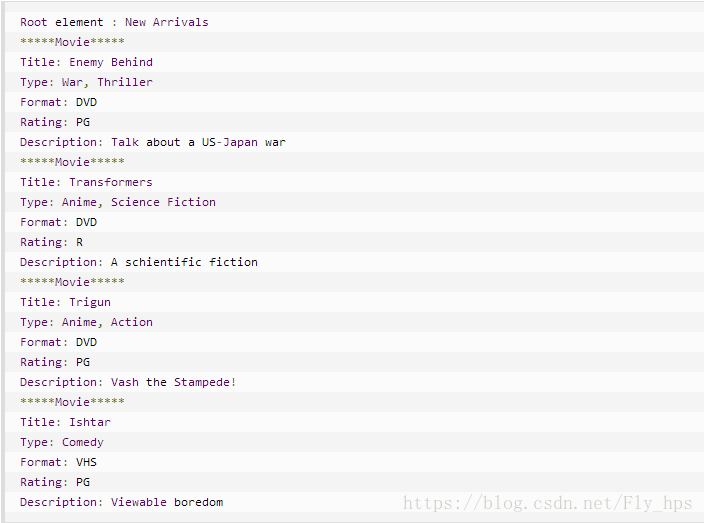Screen dimensions: 704x523
Task: Click the 'Description: Talk about a US-Japan war' line
Action: [153, 142]
